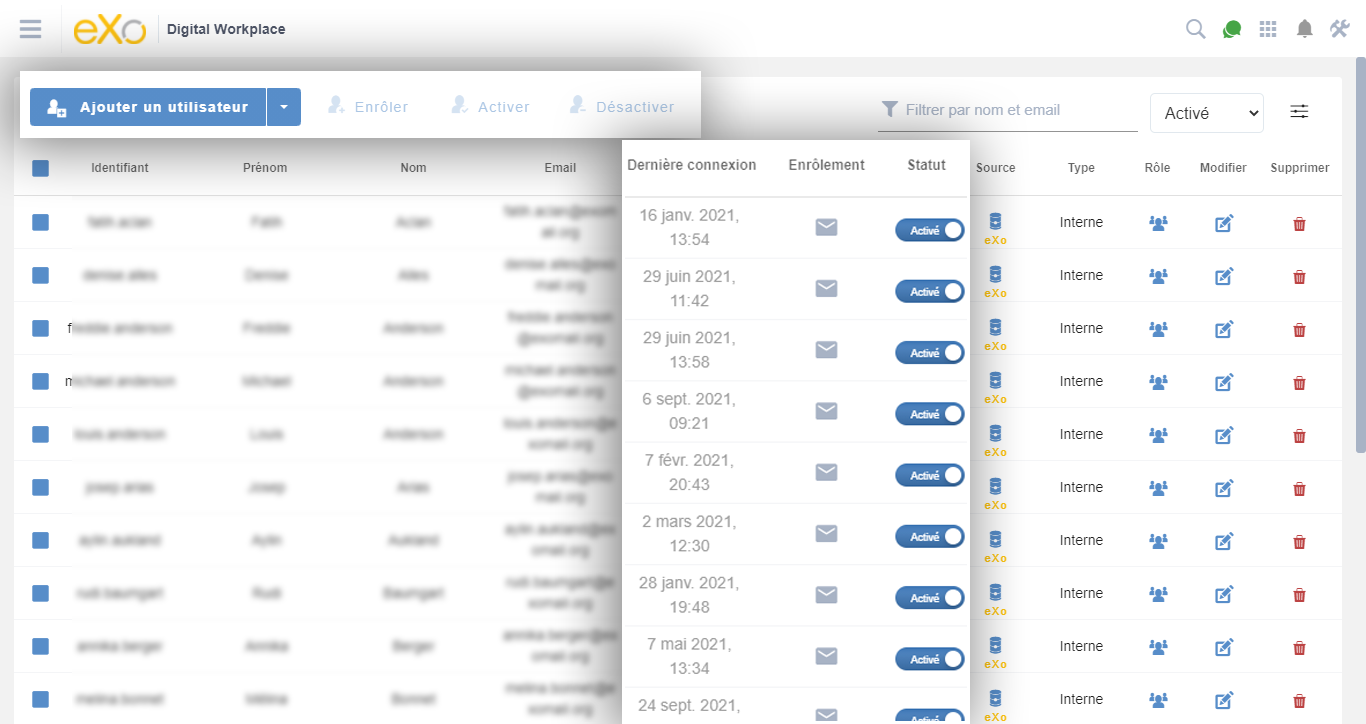This screenshot has width=1366, height=724.
Task: Open the Activé status filter dropdown
Action: tap(1207, 113)
